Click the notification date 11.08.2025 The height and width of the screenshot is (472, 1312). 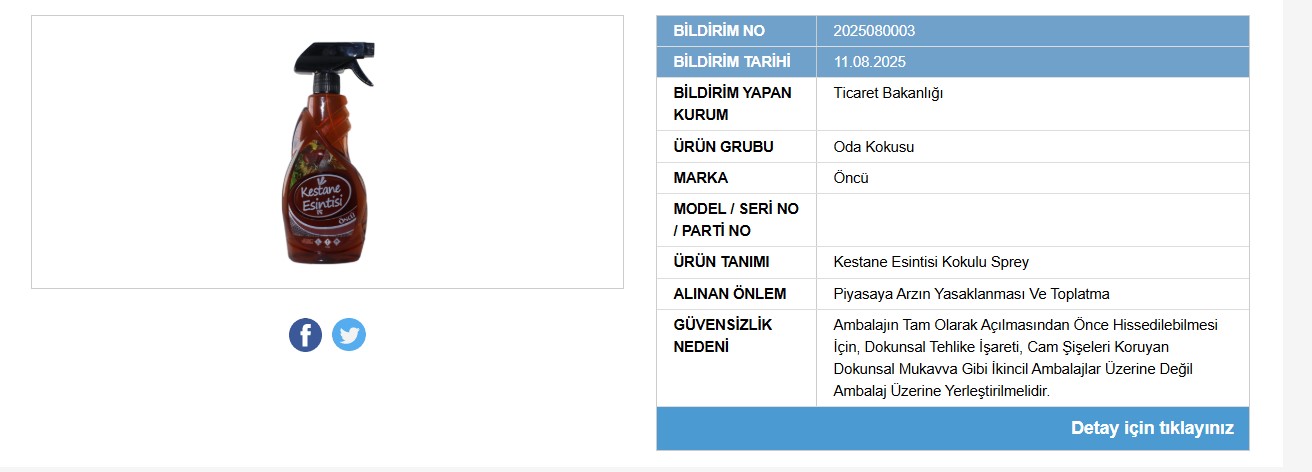pos(870,62)
